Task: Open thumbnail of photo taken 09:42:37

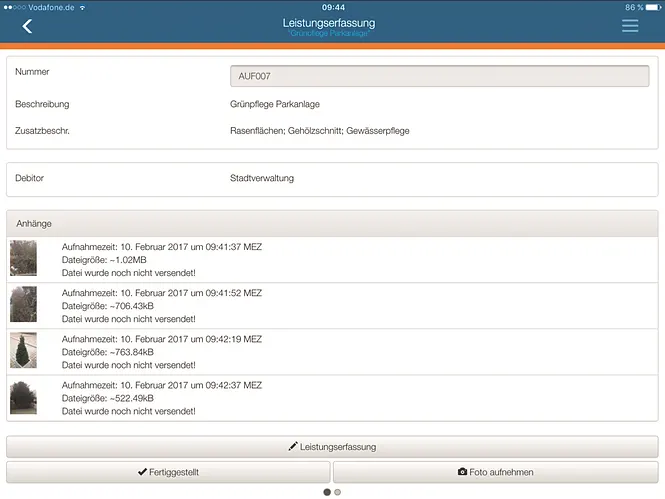Action: 23,396
